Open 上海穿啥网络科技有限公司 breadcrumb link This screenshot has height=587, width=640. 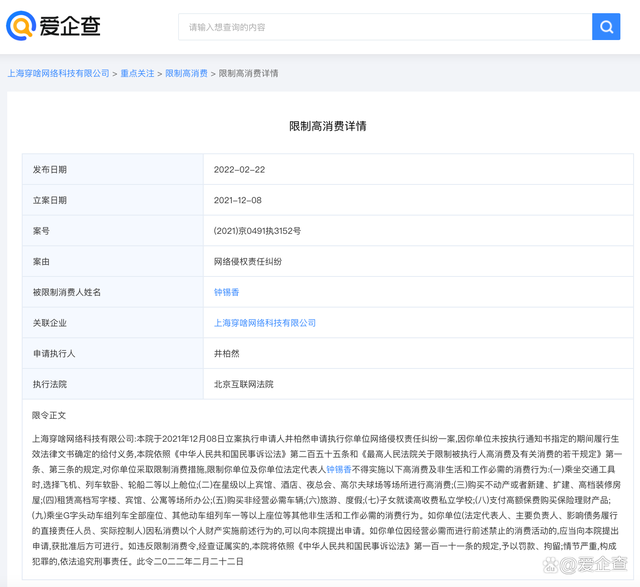58,73
